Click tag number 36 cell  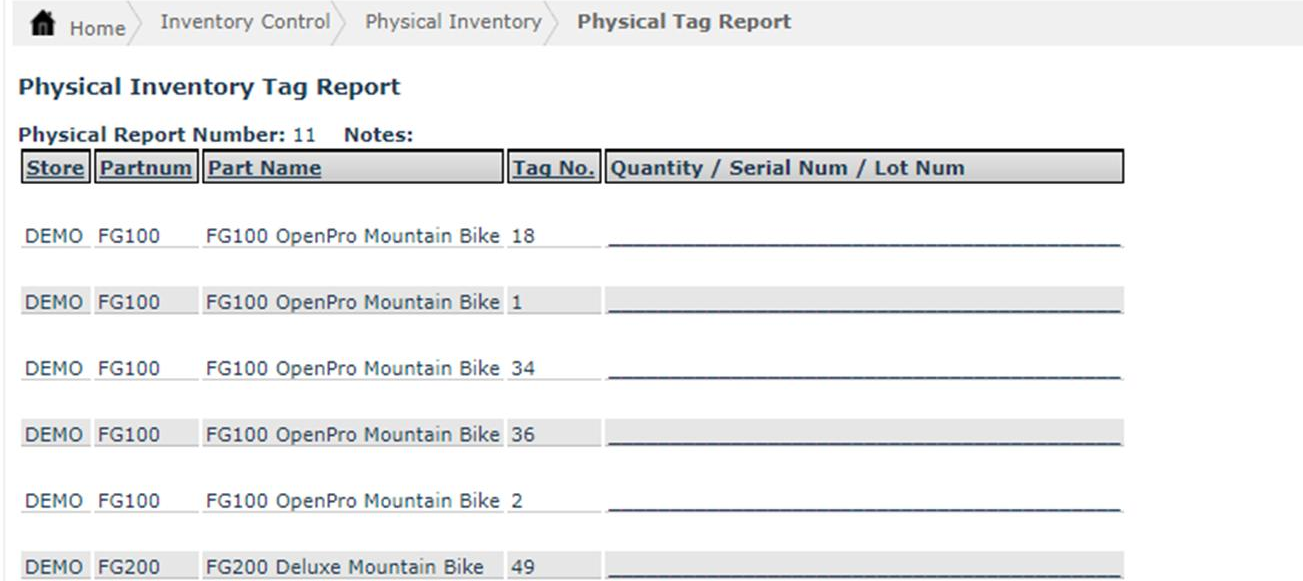(523, 435)
